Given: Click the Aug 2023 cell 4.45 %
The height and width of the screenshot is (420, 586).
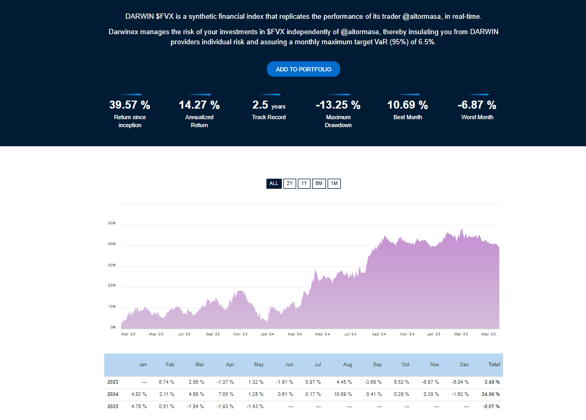Looking at the screenshot, I should (x=344, y=382).
